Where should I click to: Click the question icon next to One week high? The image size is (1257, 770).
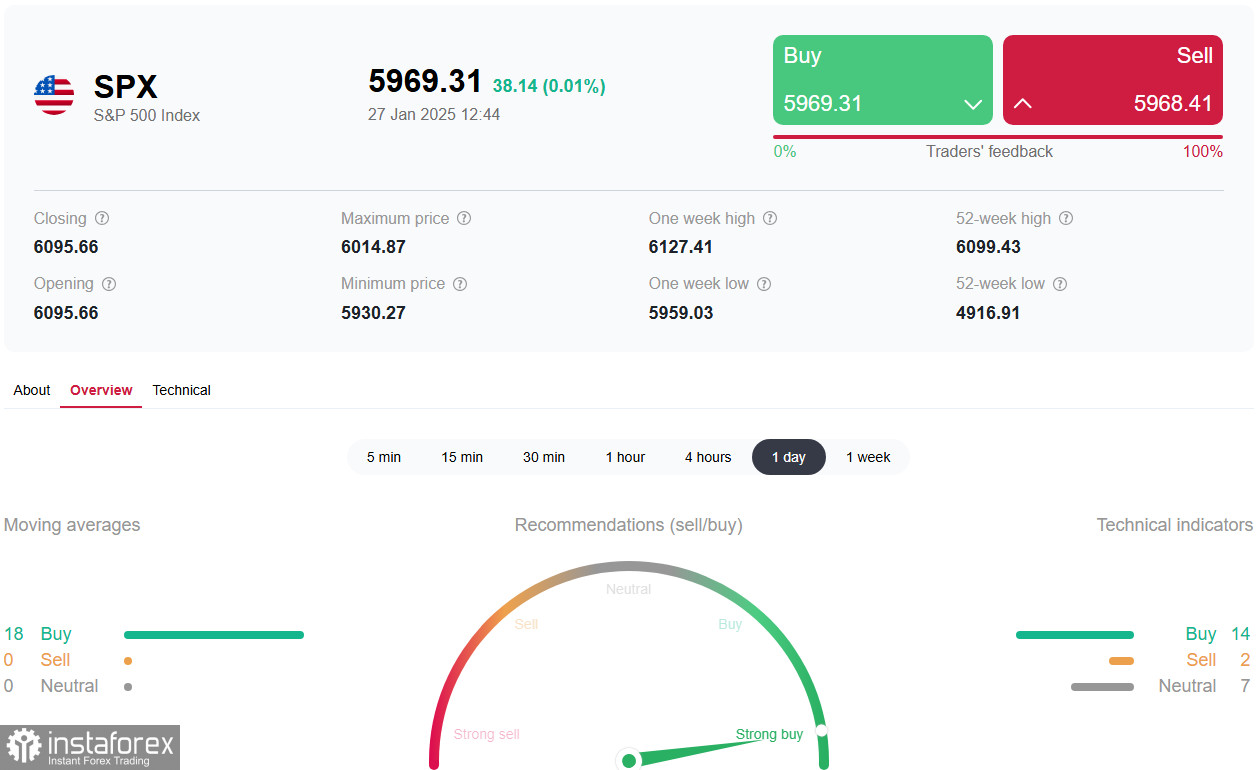click(770, 218)
